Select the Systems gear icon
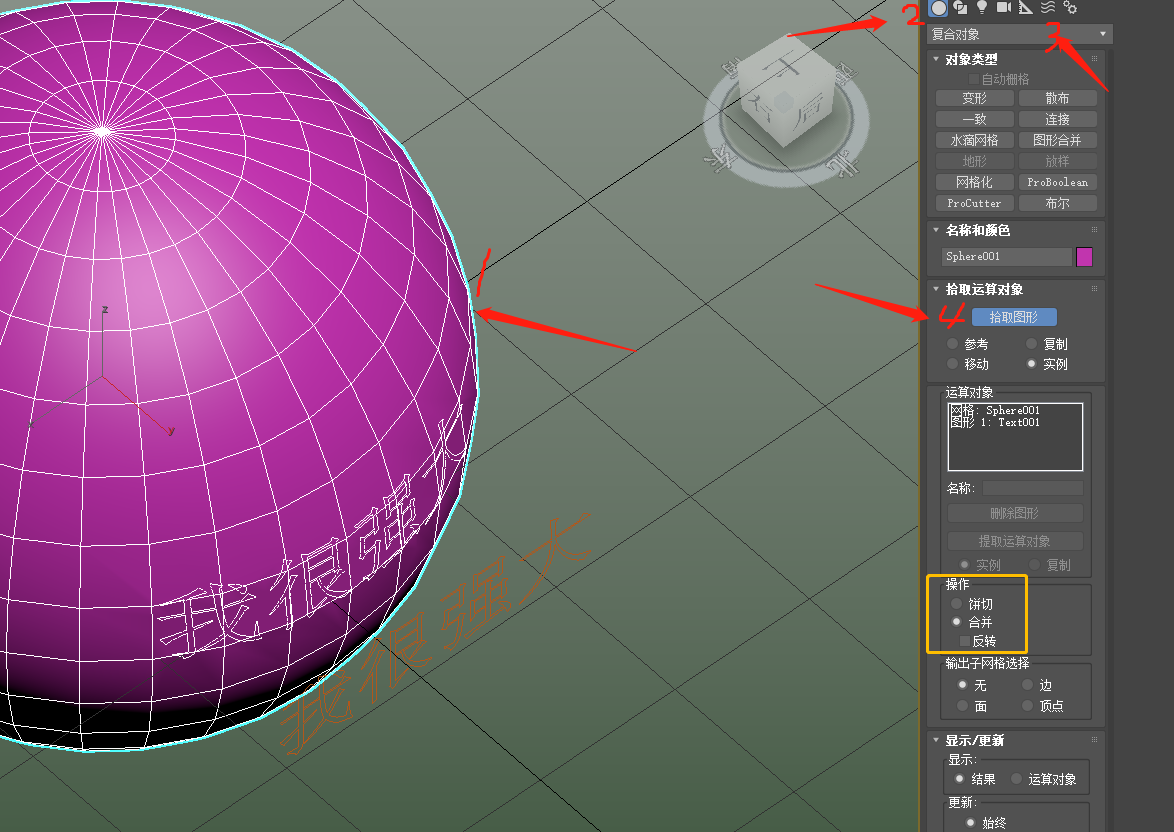Image resolution: width=1174 pixels, height=832 pixels. pos(1070,8)
